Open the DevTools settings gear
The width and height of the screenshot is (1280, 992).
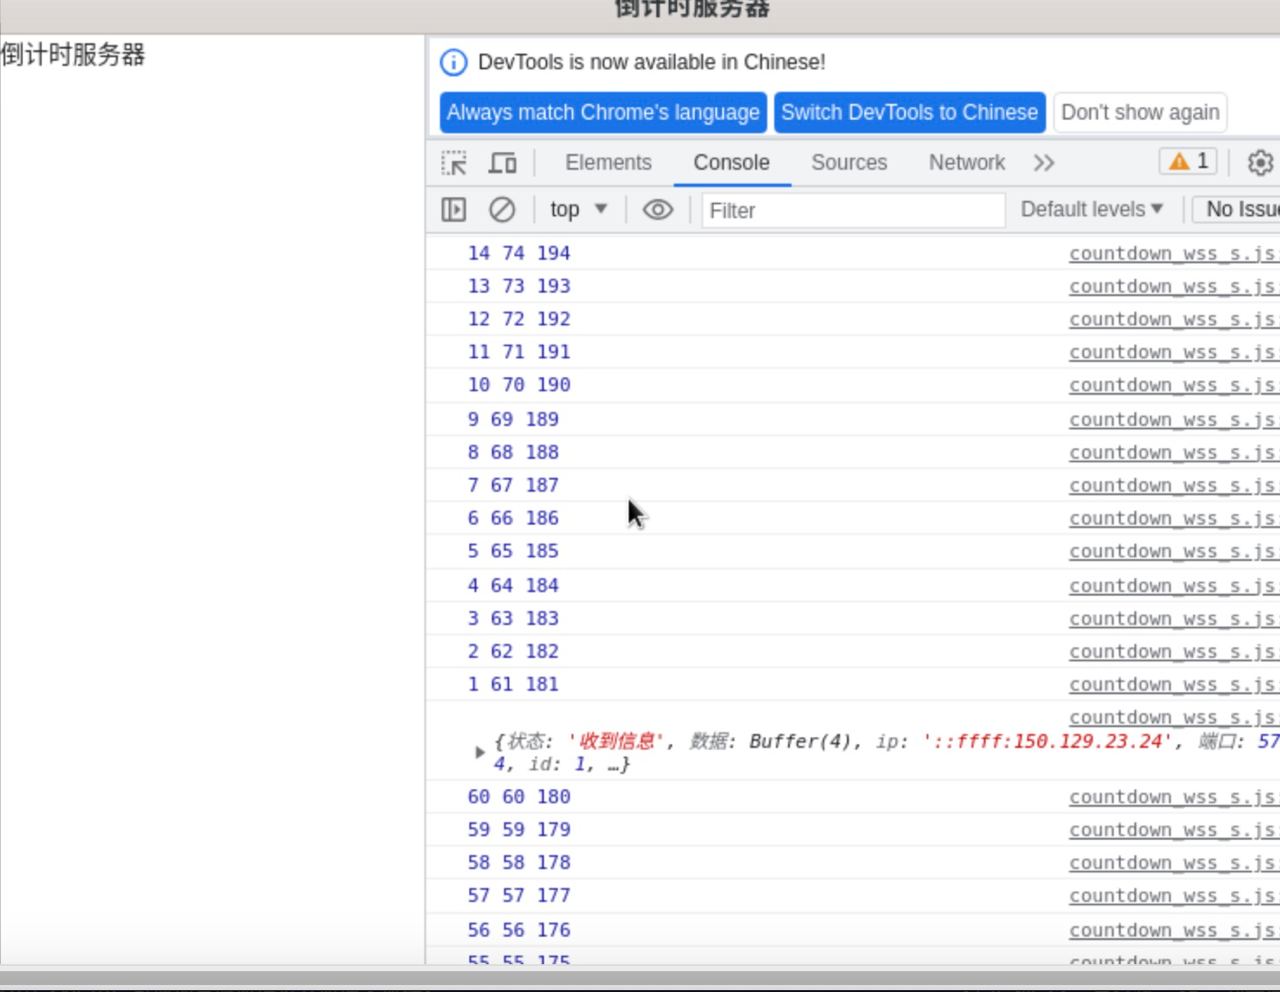1260,162
